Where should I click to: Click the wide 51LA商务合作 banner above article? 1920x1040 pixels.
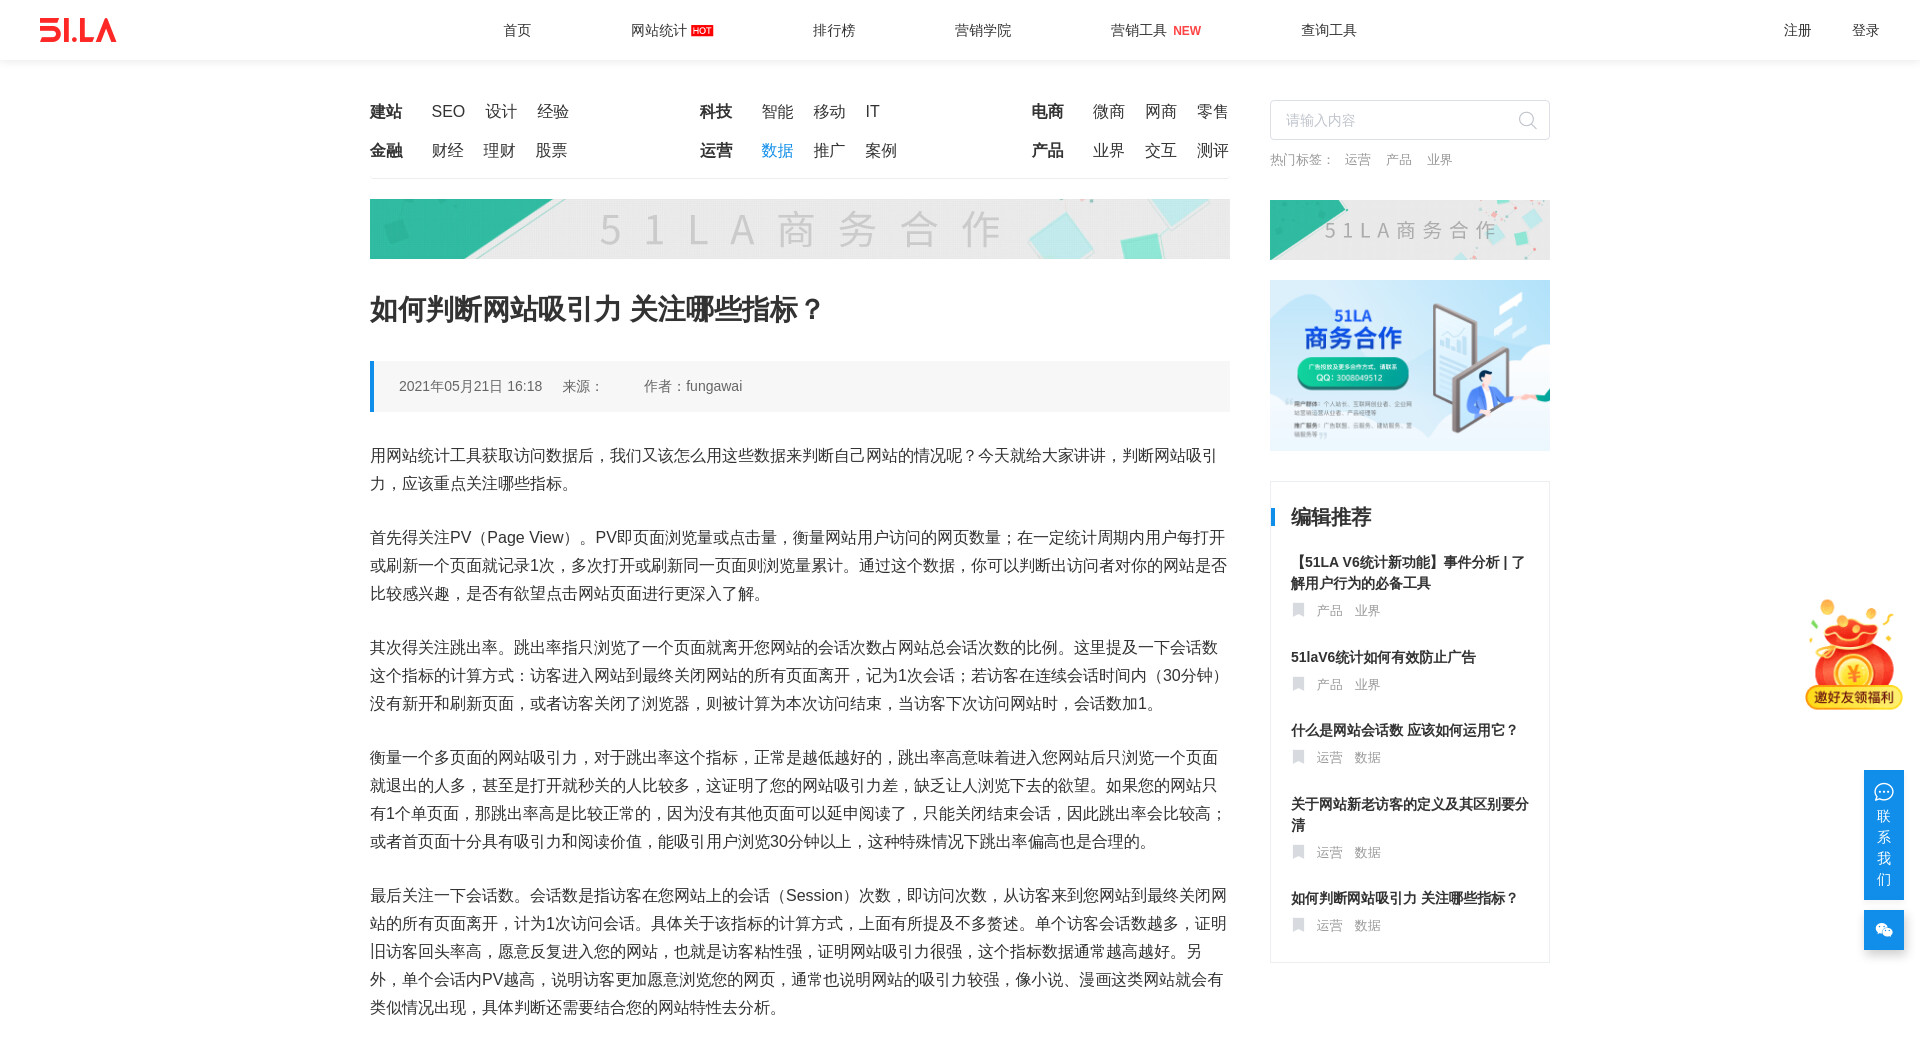(x=799, y=229)
